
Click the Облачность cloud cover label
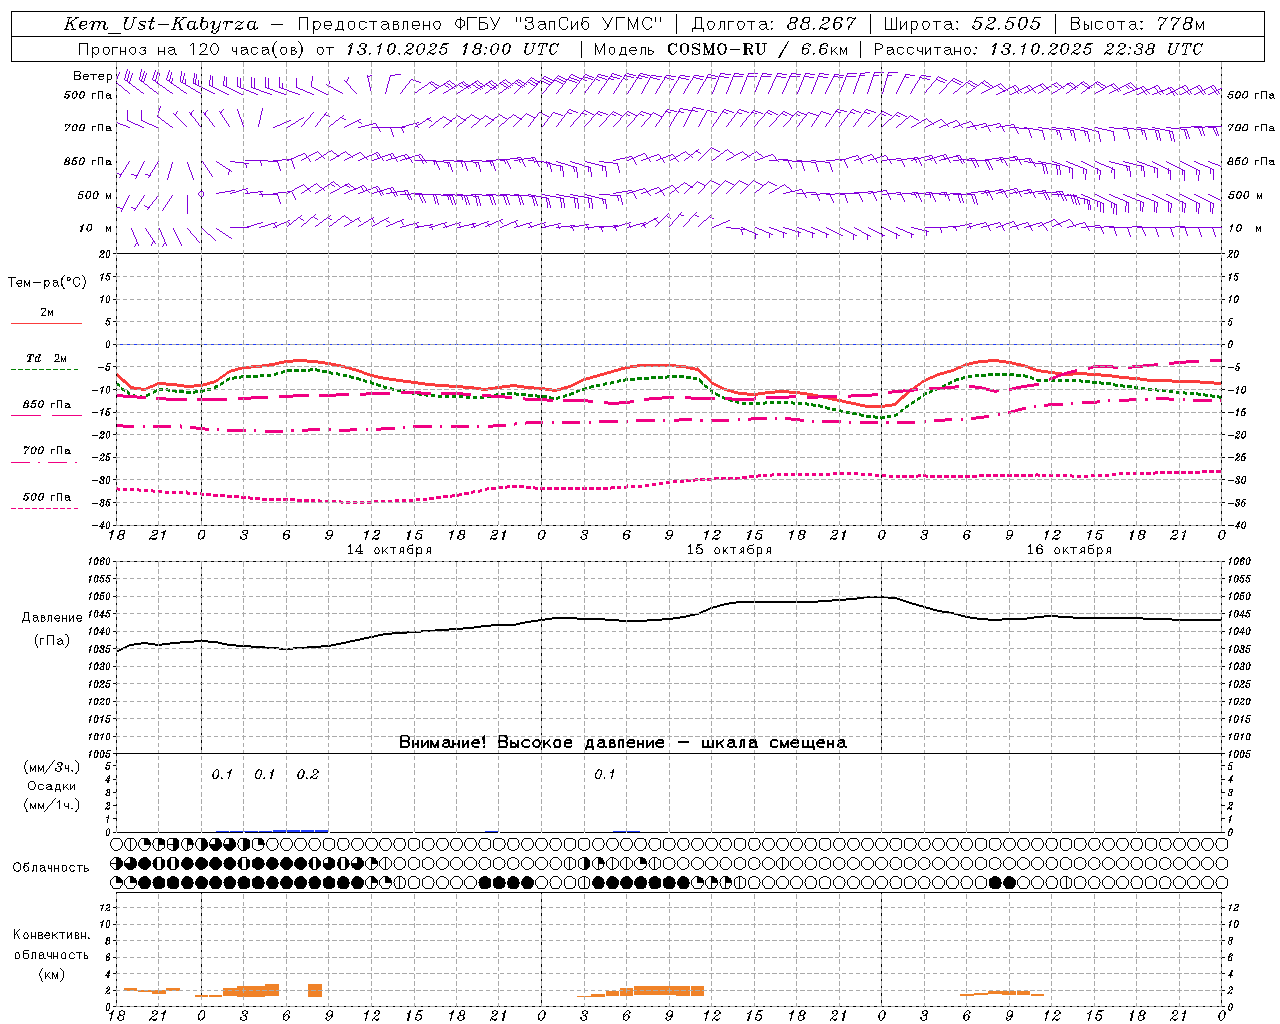pos(51,868)
